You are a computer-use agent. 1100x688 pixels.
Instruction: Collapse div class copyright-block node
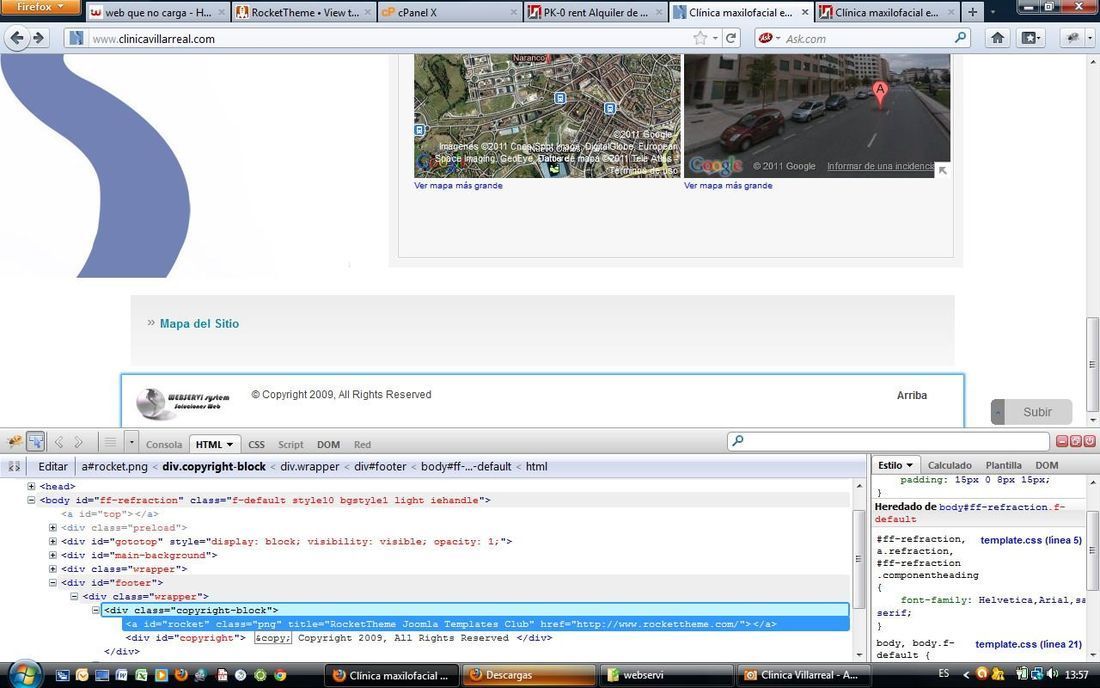tap(95, 610)
